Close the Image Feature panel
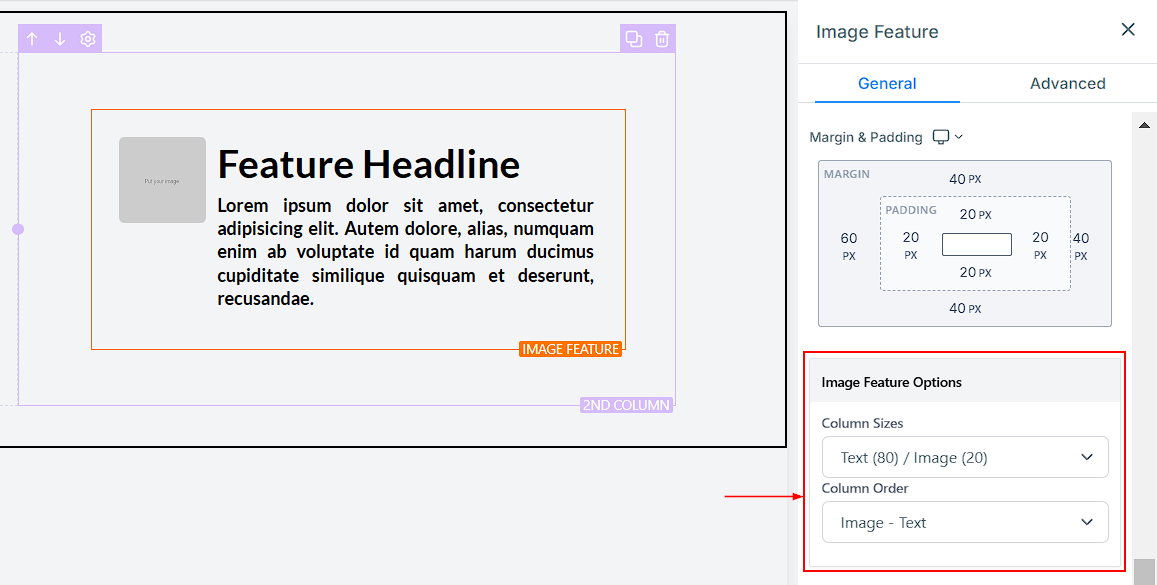The width and height of the screenshot is (1157, 585). pyautogui.click(x=1128, y=30)
